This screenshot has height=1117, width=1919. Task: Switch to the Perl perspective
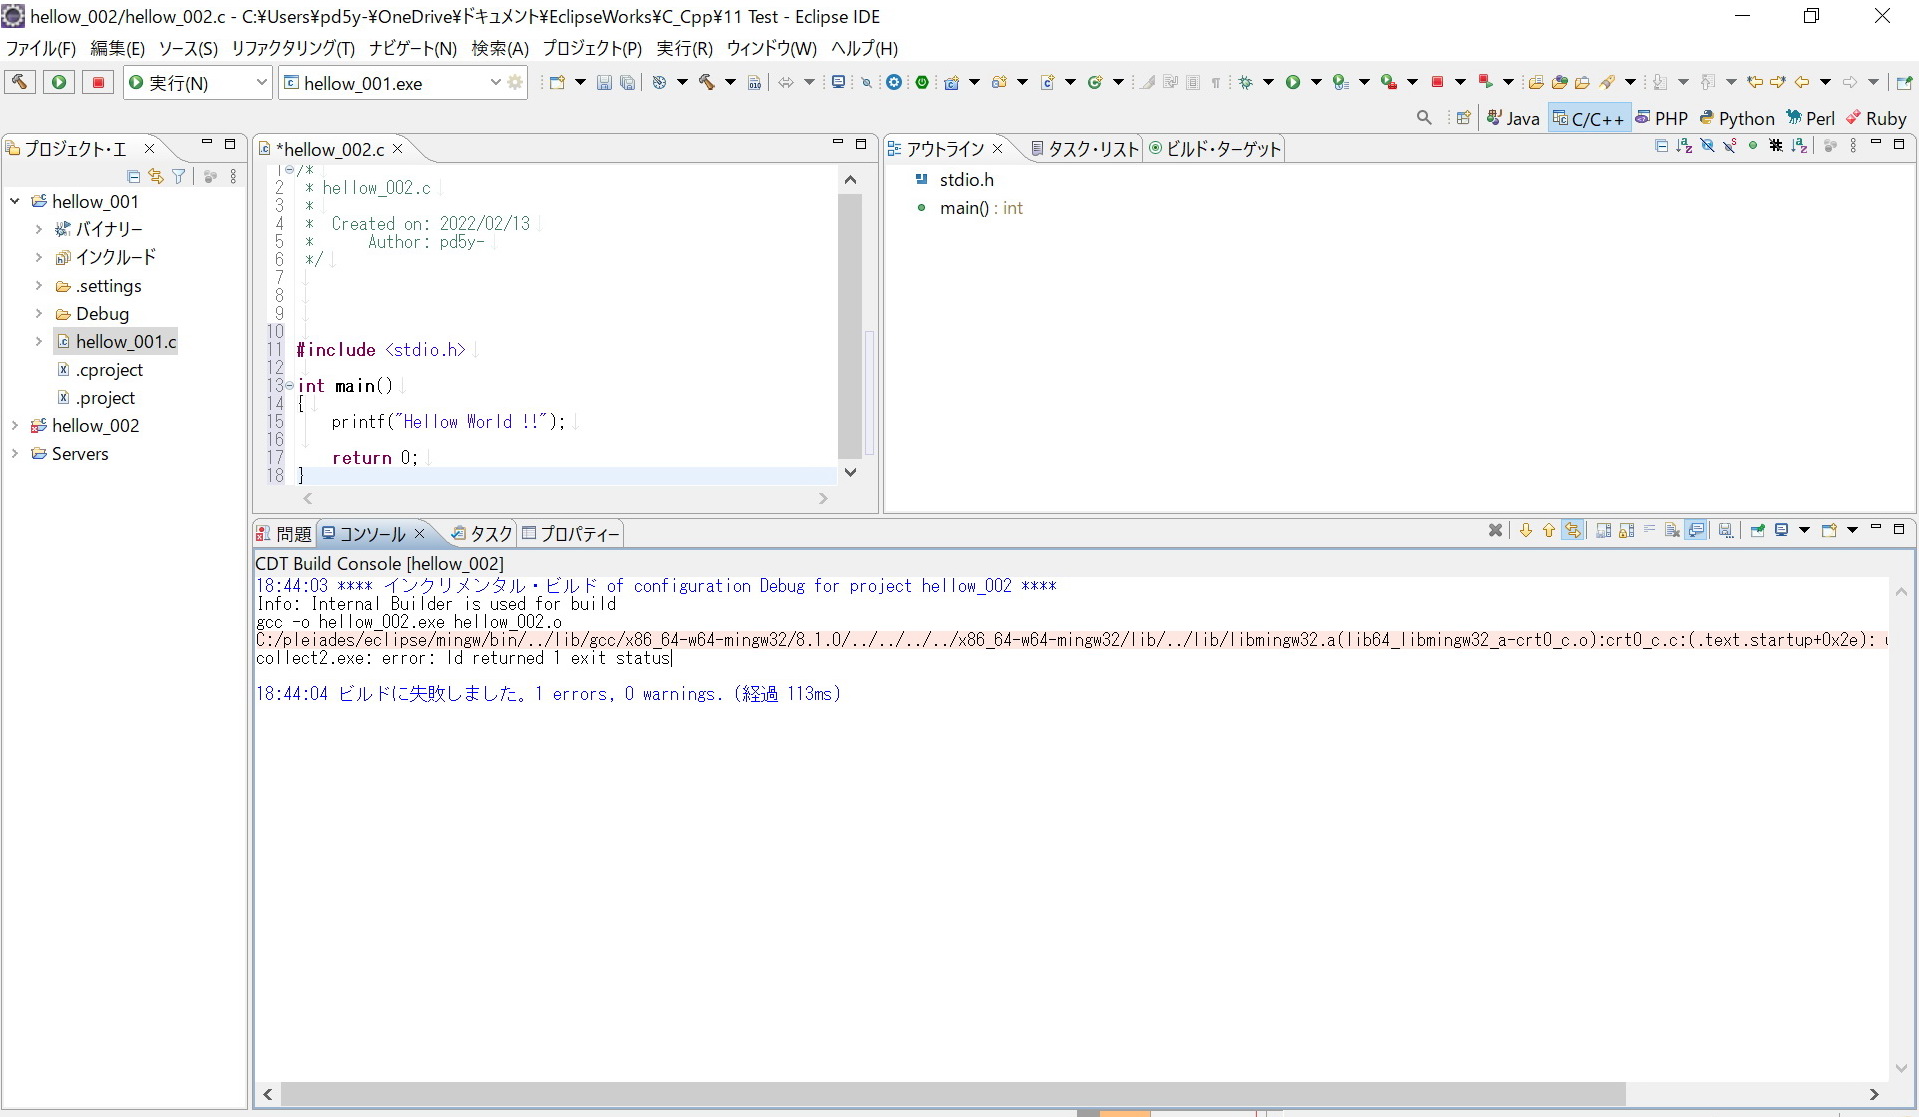coord(1811,118)
